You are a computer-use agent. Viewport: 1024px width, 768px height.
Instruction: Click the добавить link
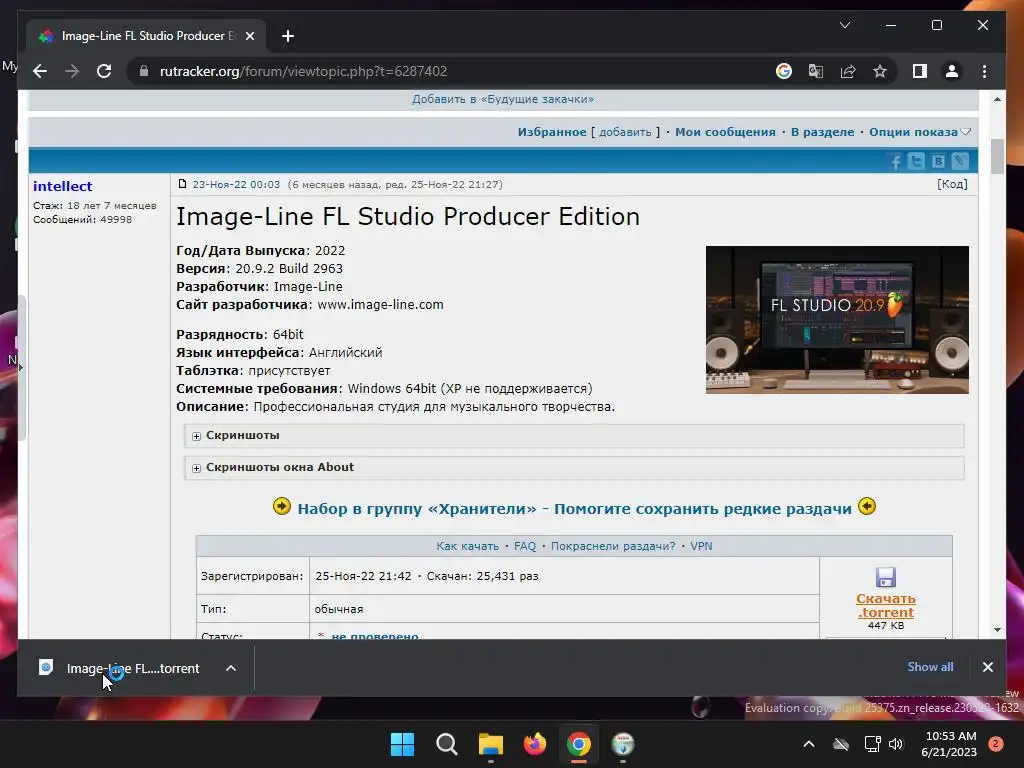(625, 132)
